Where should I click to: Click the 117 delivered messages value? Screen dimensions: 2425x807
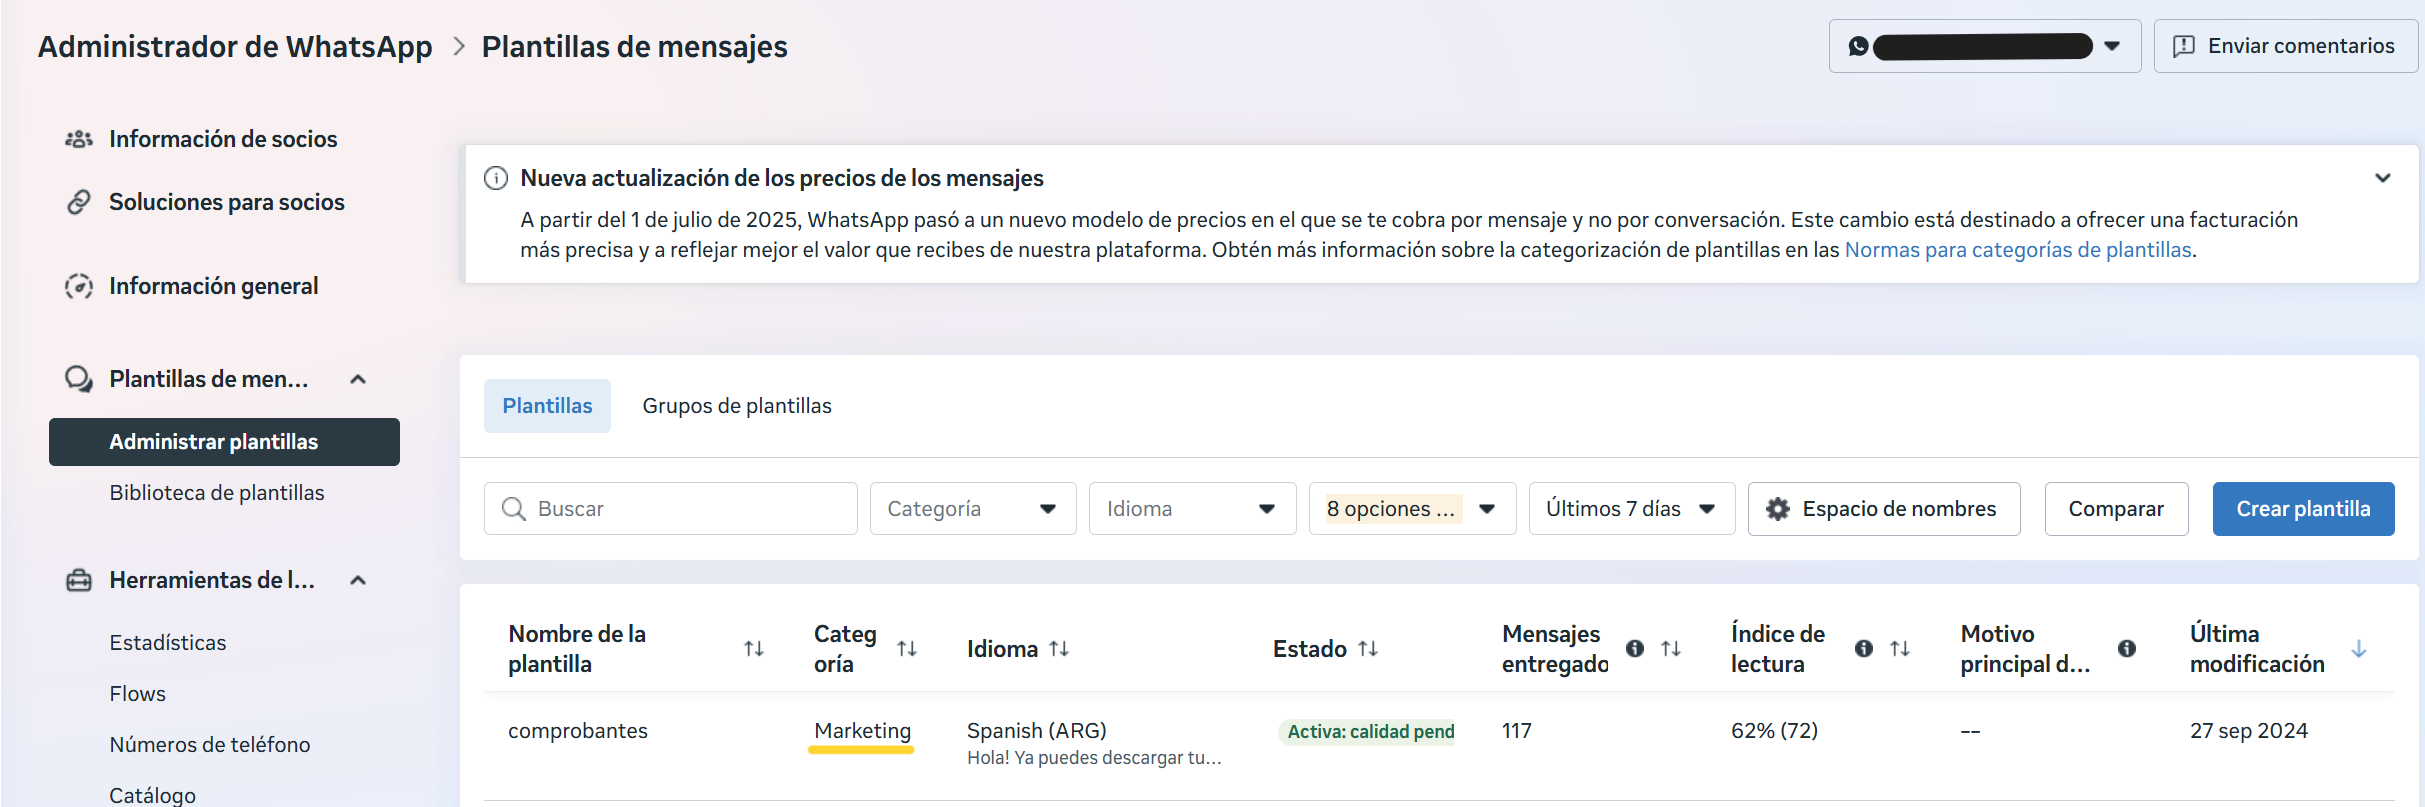point(1517,731)
